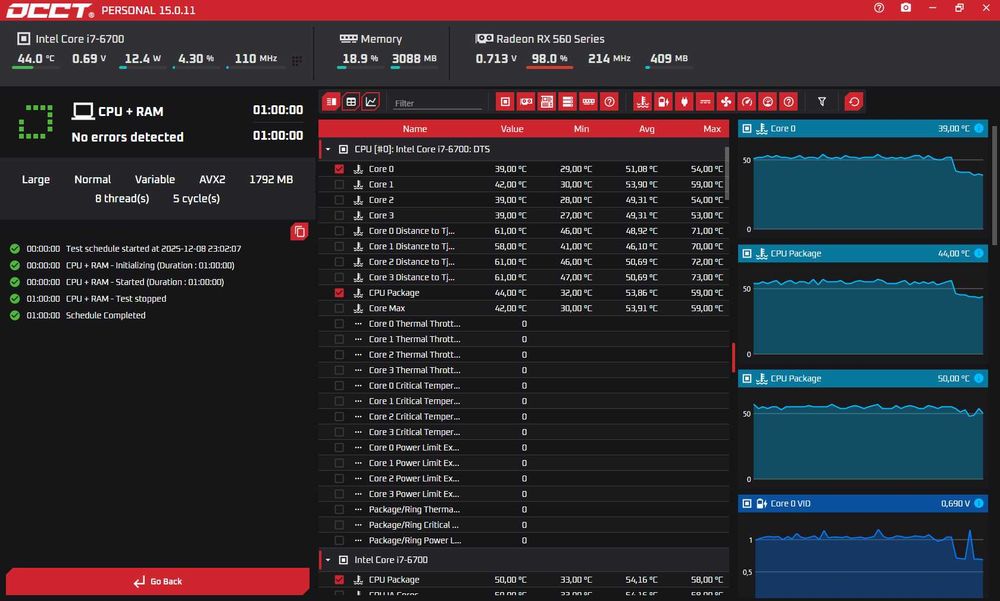1000x601 pixels.
Task: Open the Intel Core i7-6700 summary header
Action: 71,39
